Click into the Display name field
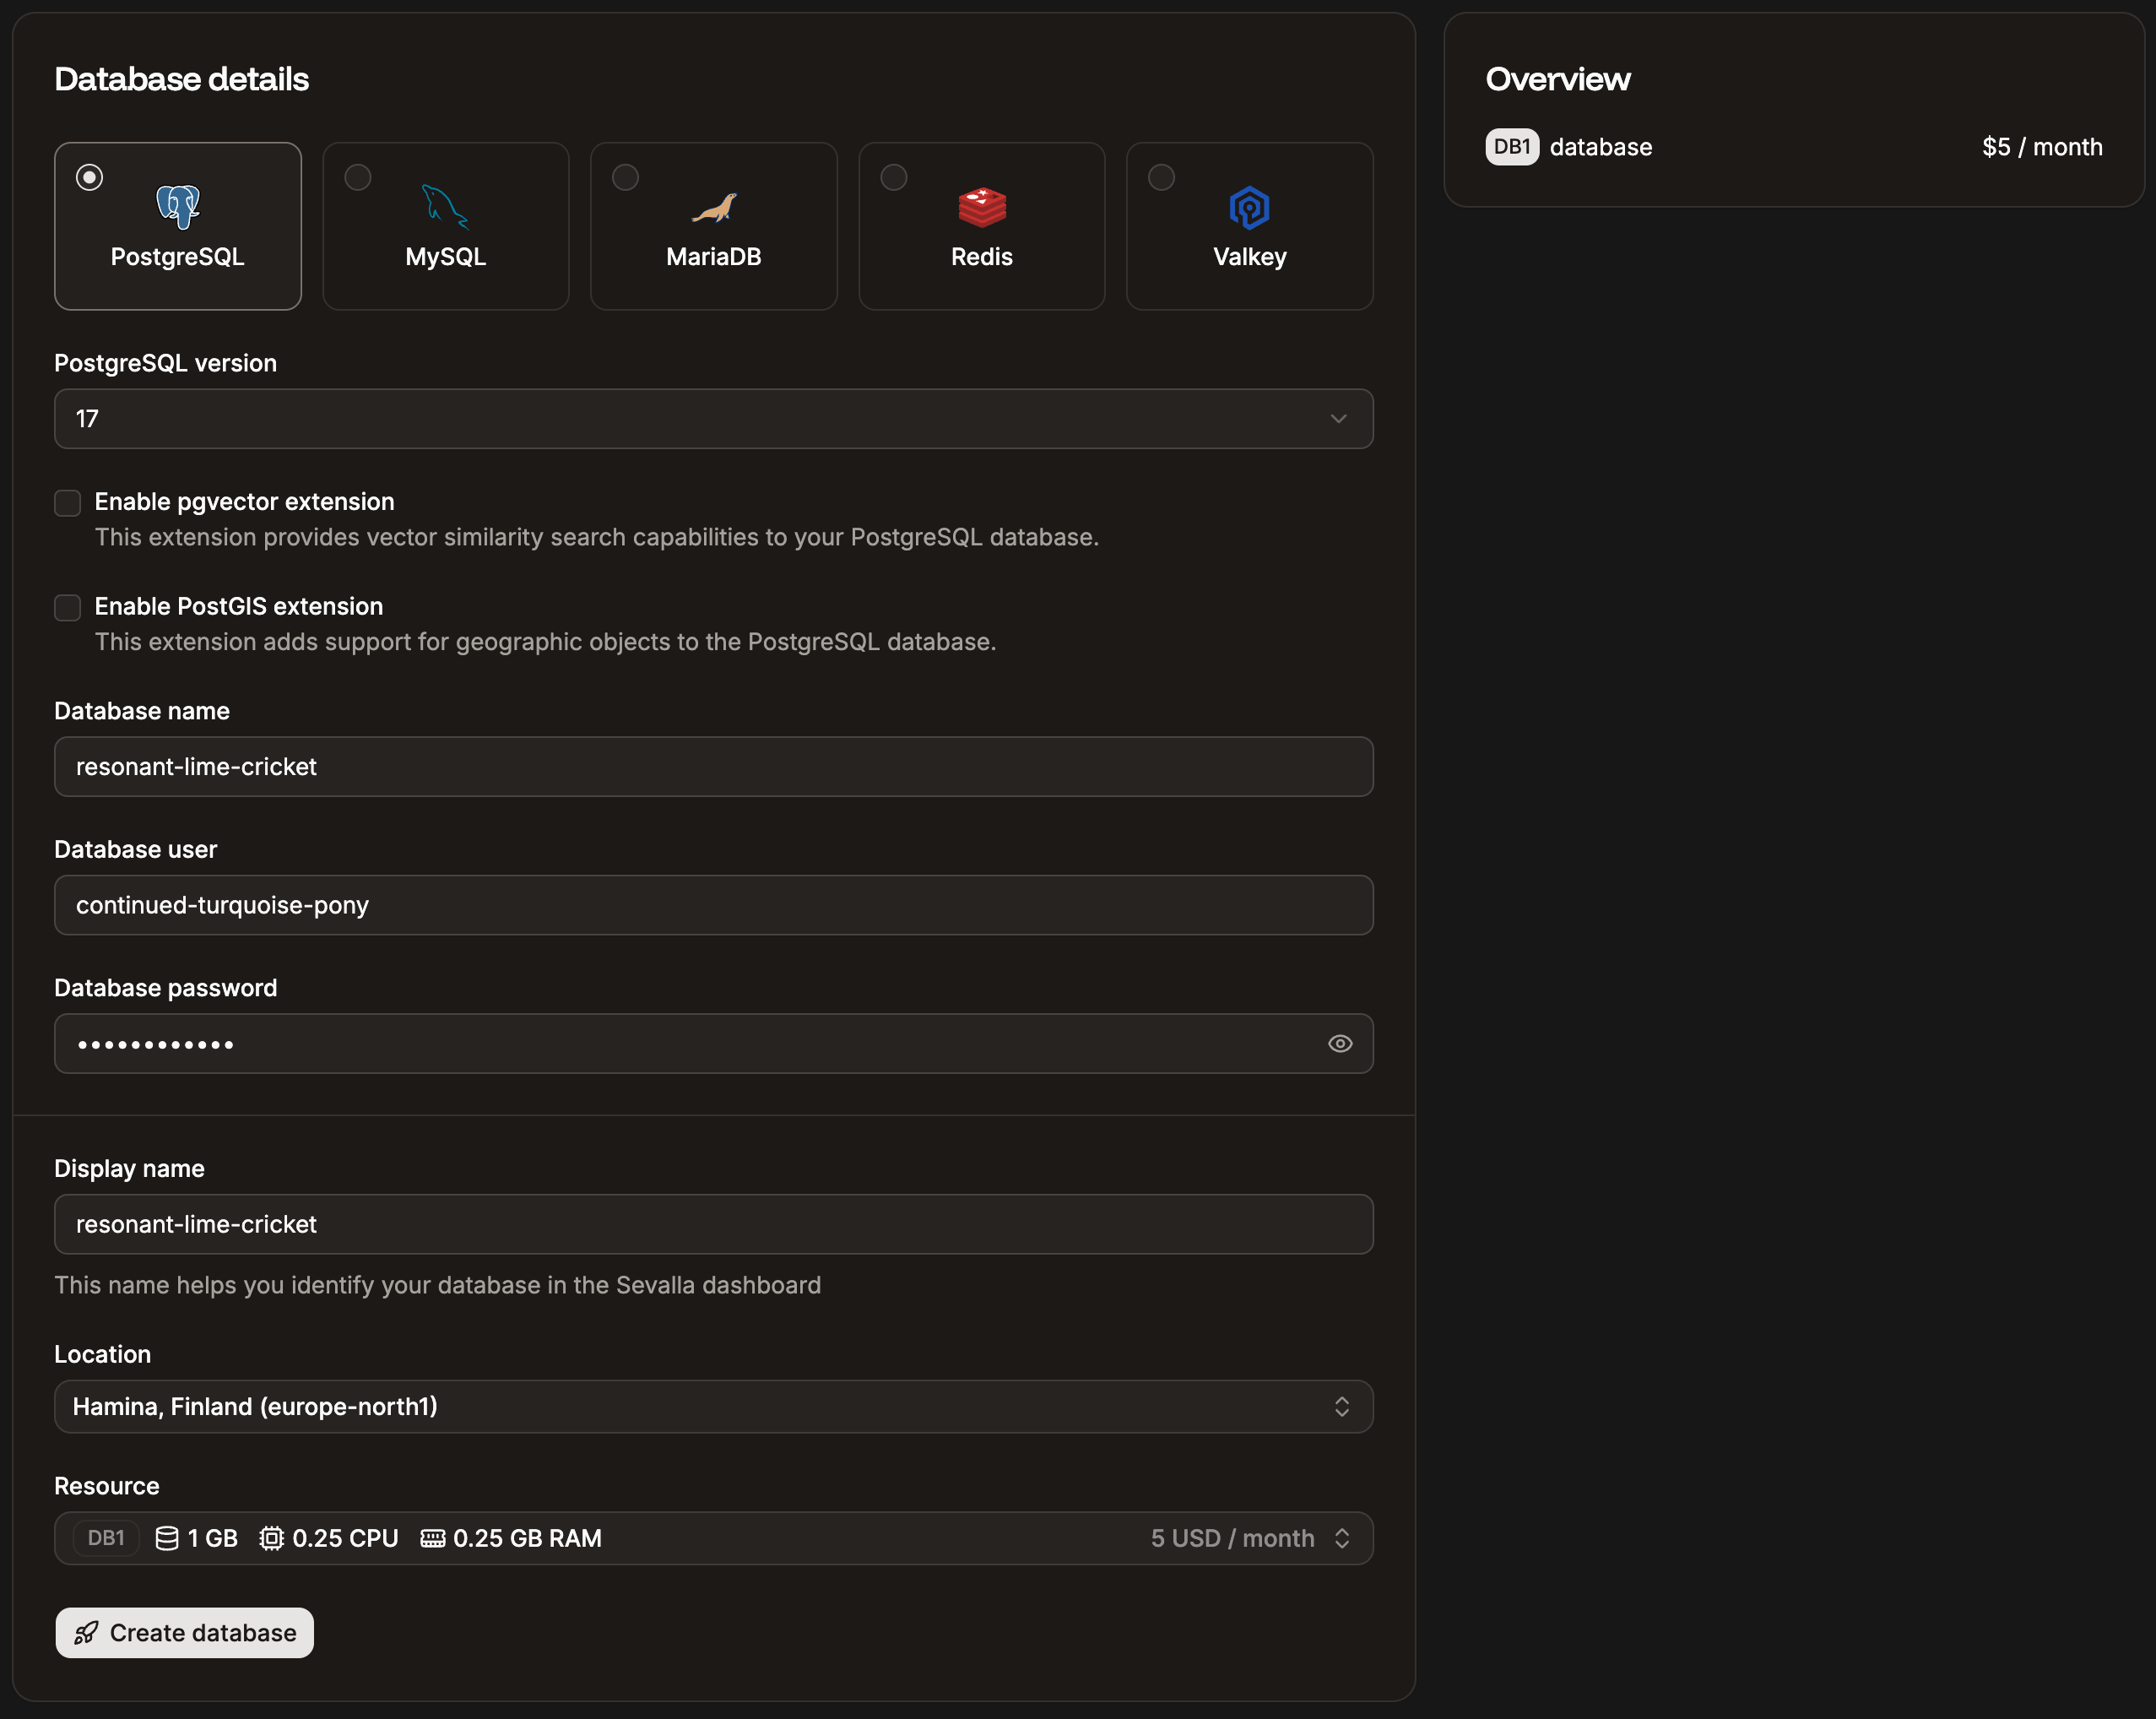The height and width of the screenshot is (1719, 2156). coord(714,1224)
